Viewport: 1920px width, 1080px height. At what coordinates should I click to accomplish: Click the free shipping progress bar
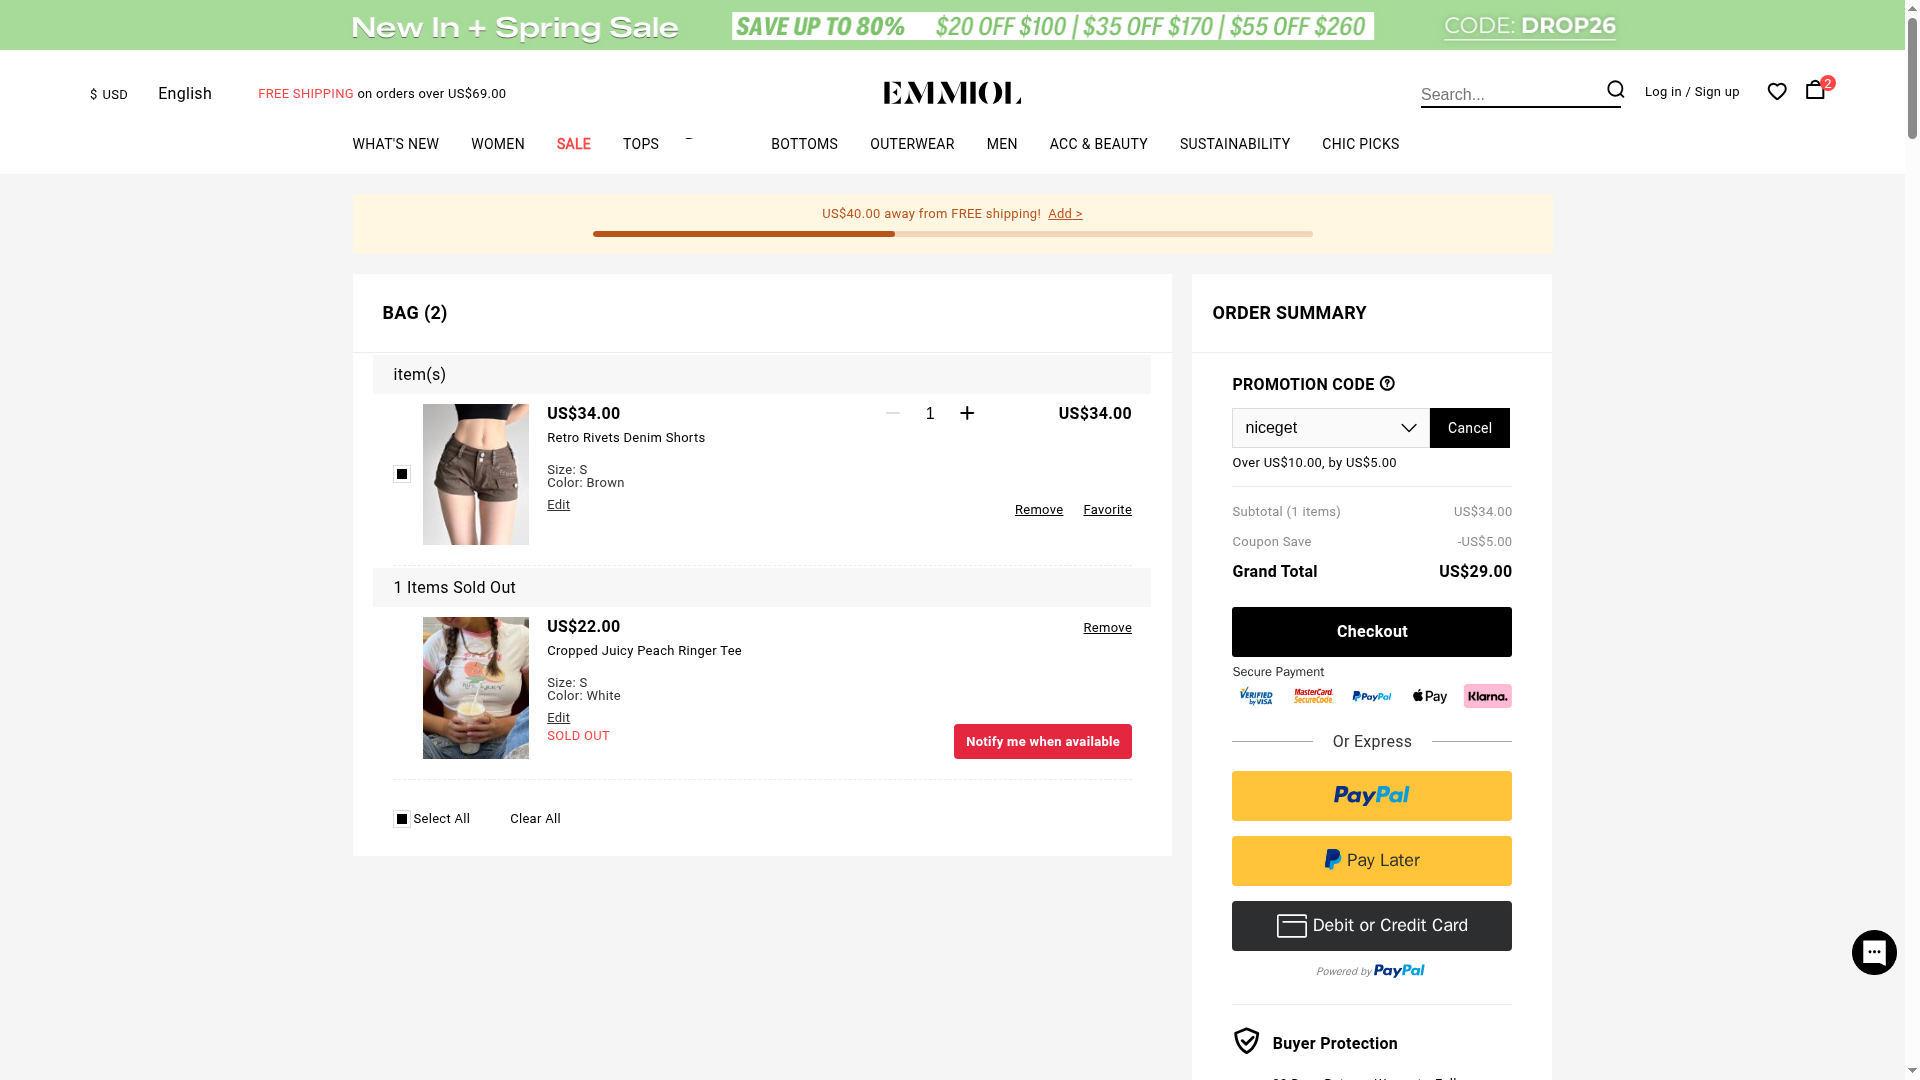coord(952,234)
